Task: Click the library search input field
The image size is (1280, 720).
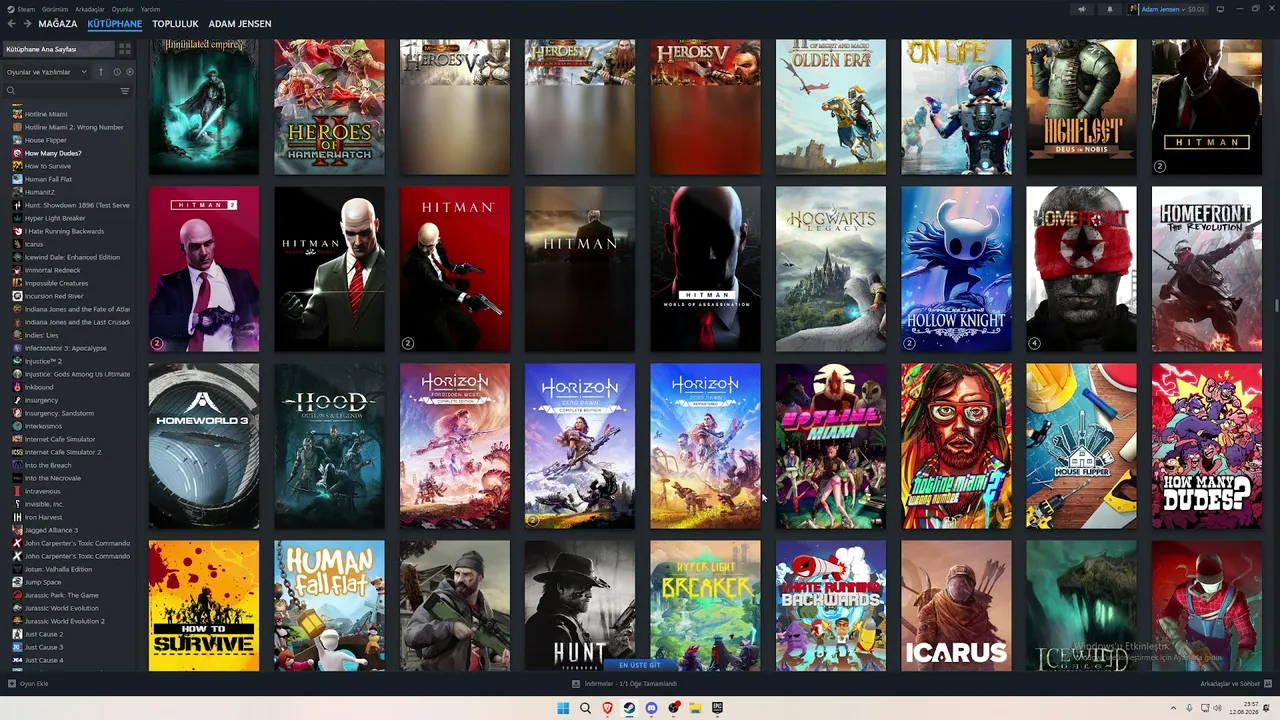Action: (x=67, y=91)
